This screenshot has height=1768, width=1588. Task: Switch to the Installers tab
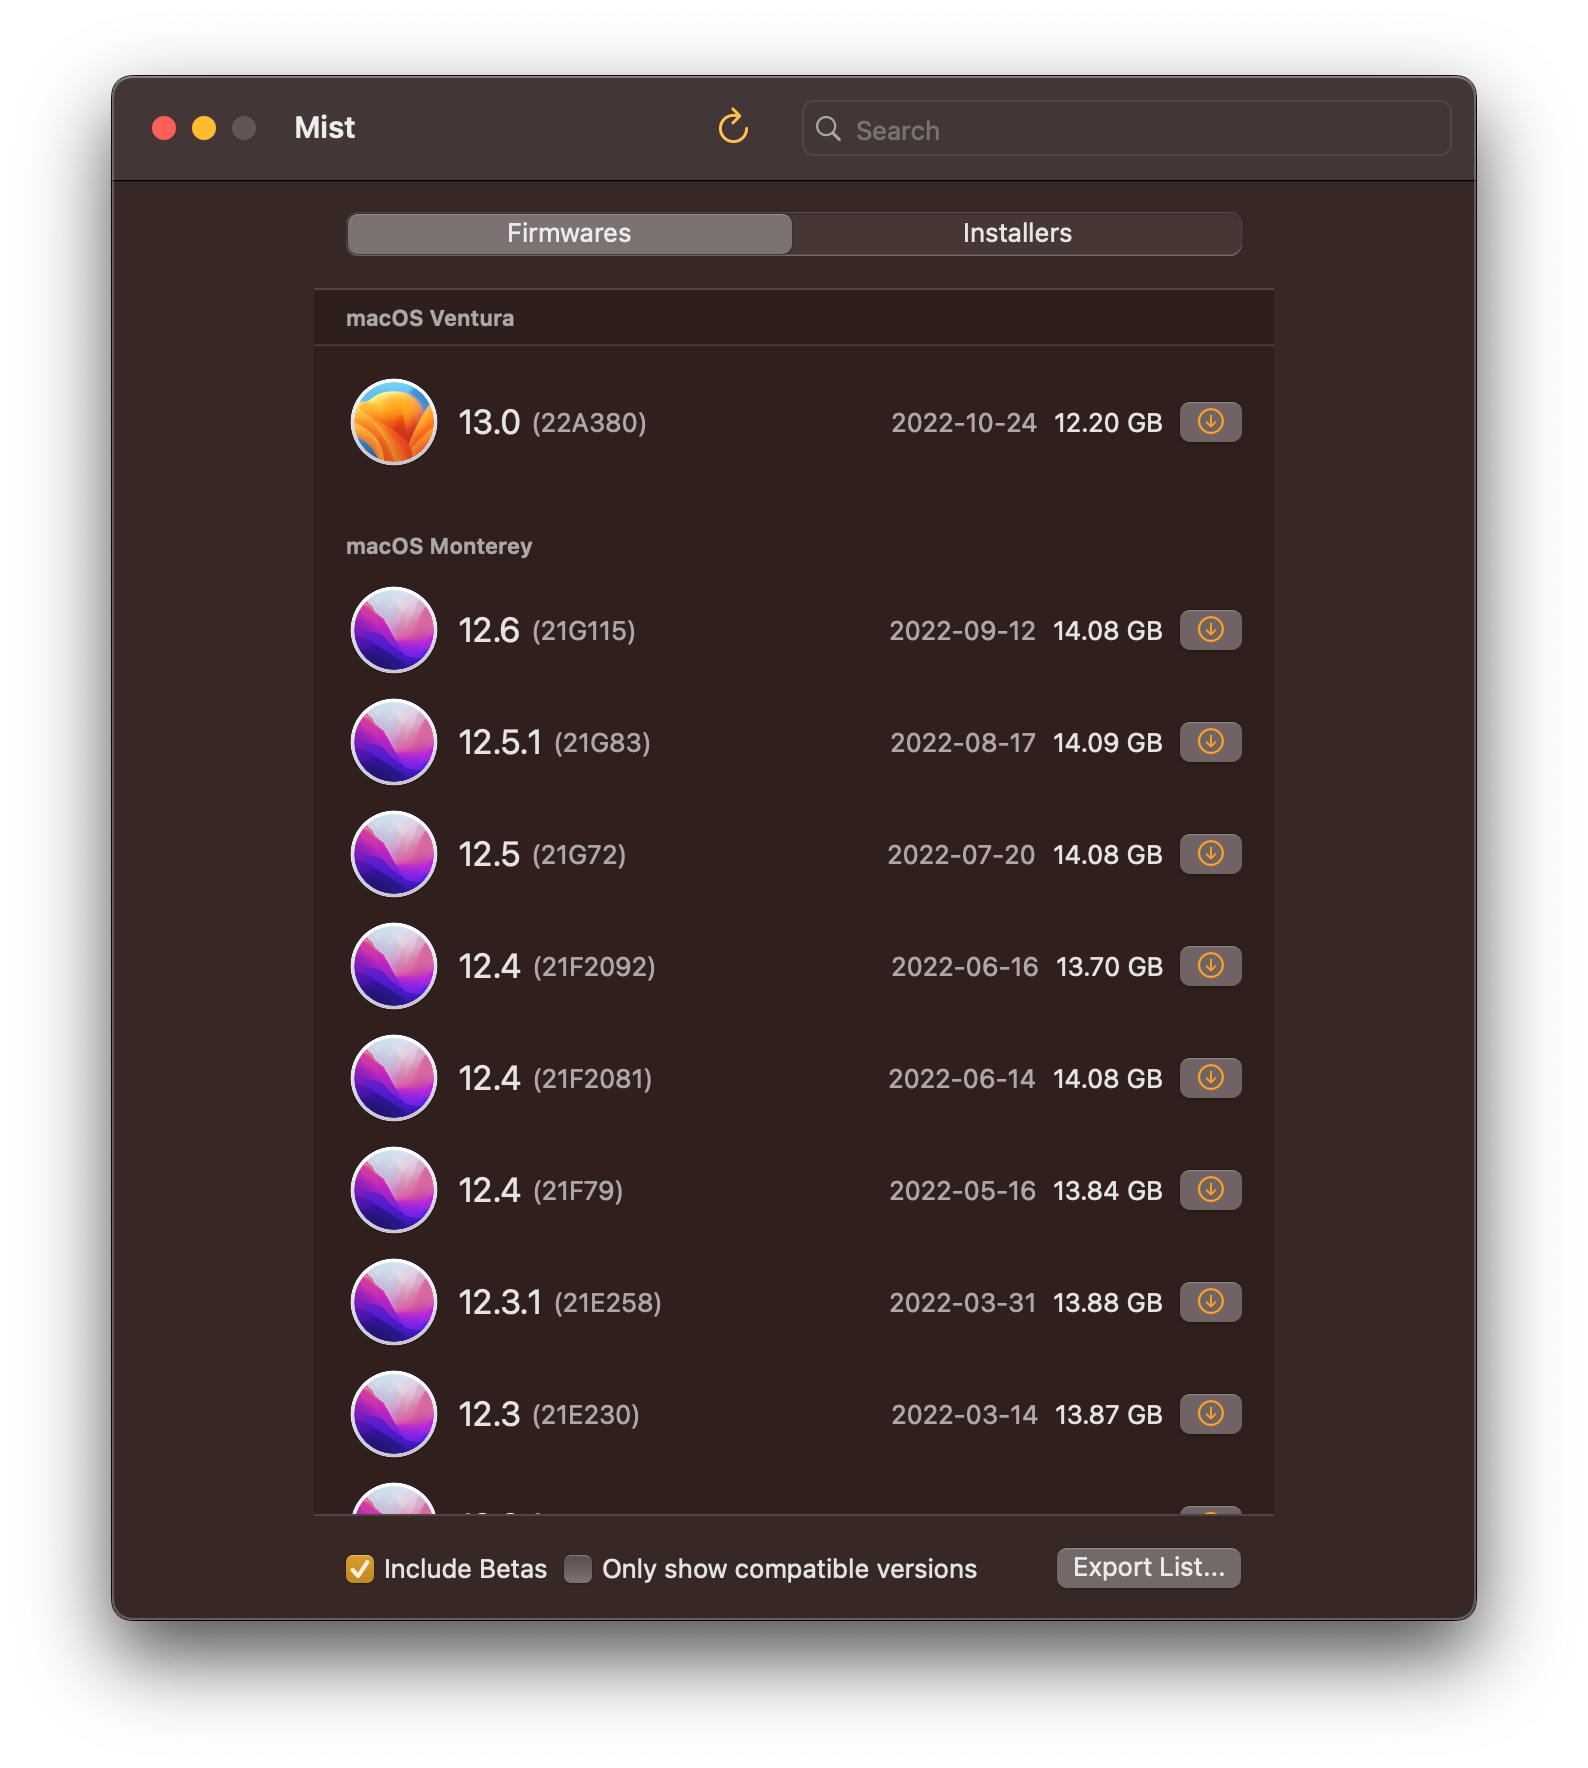click(1017, 233)
